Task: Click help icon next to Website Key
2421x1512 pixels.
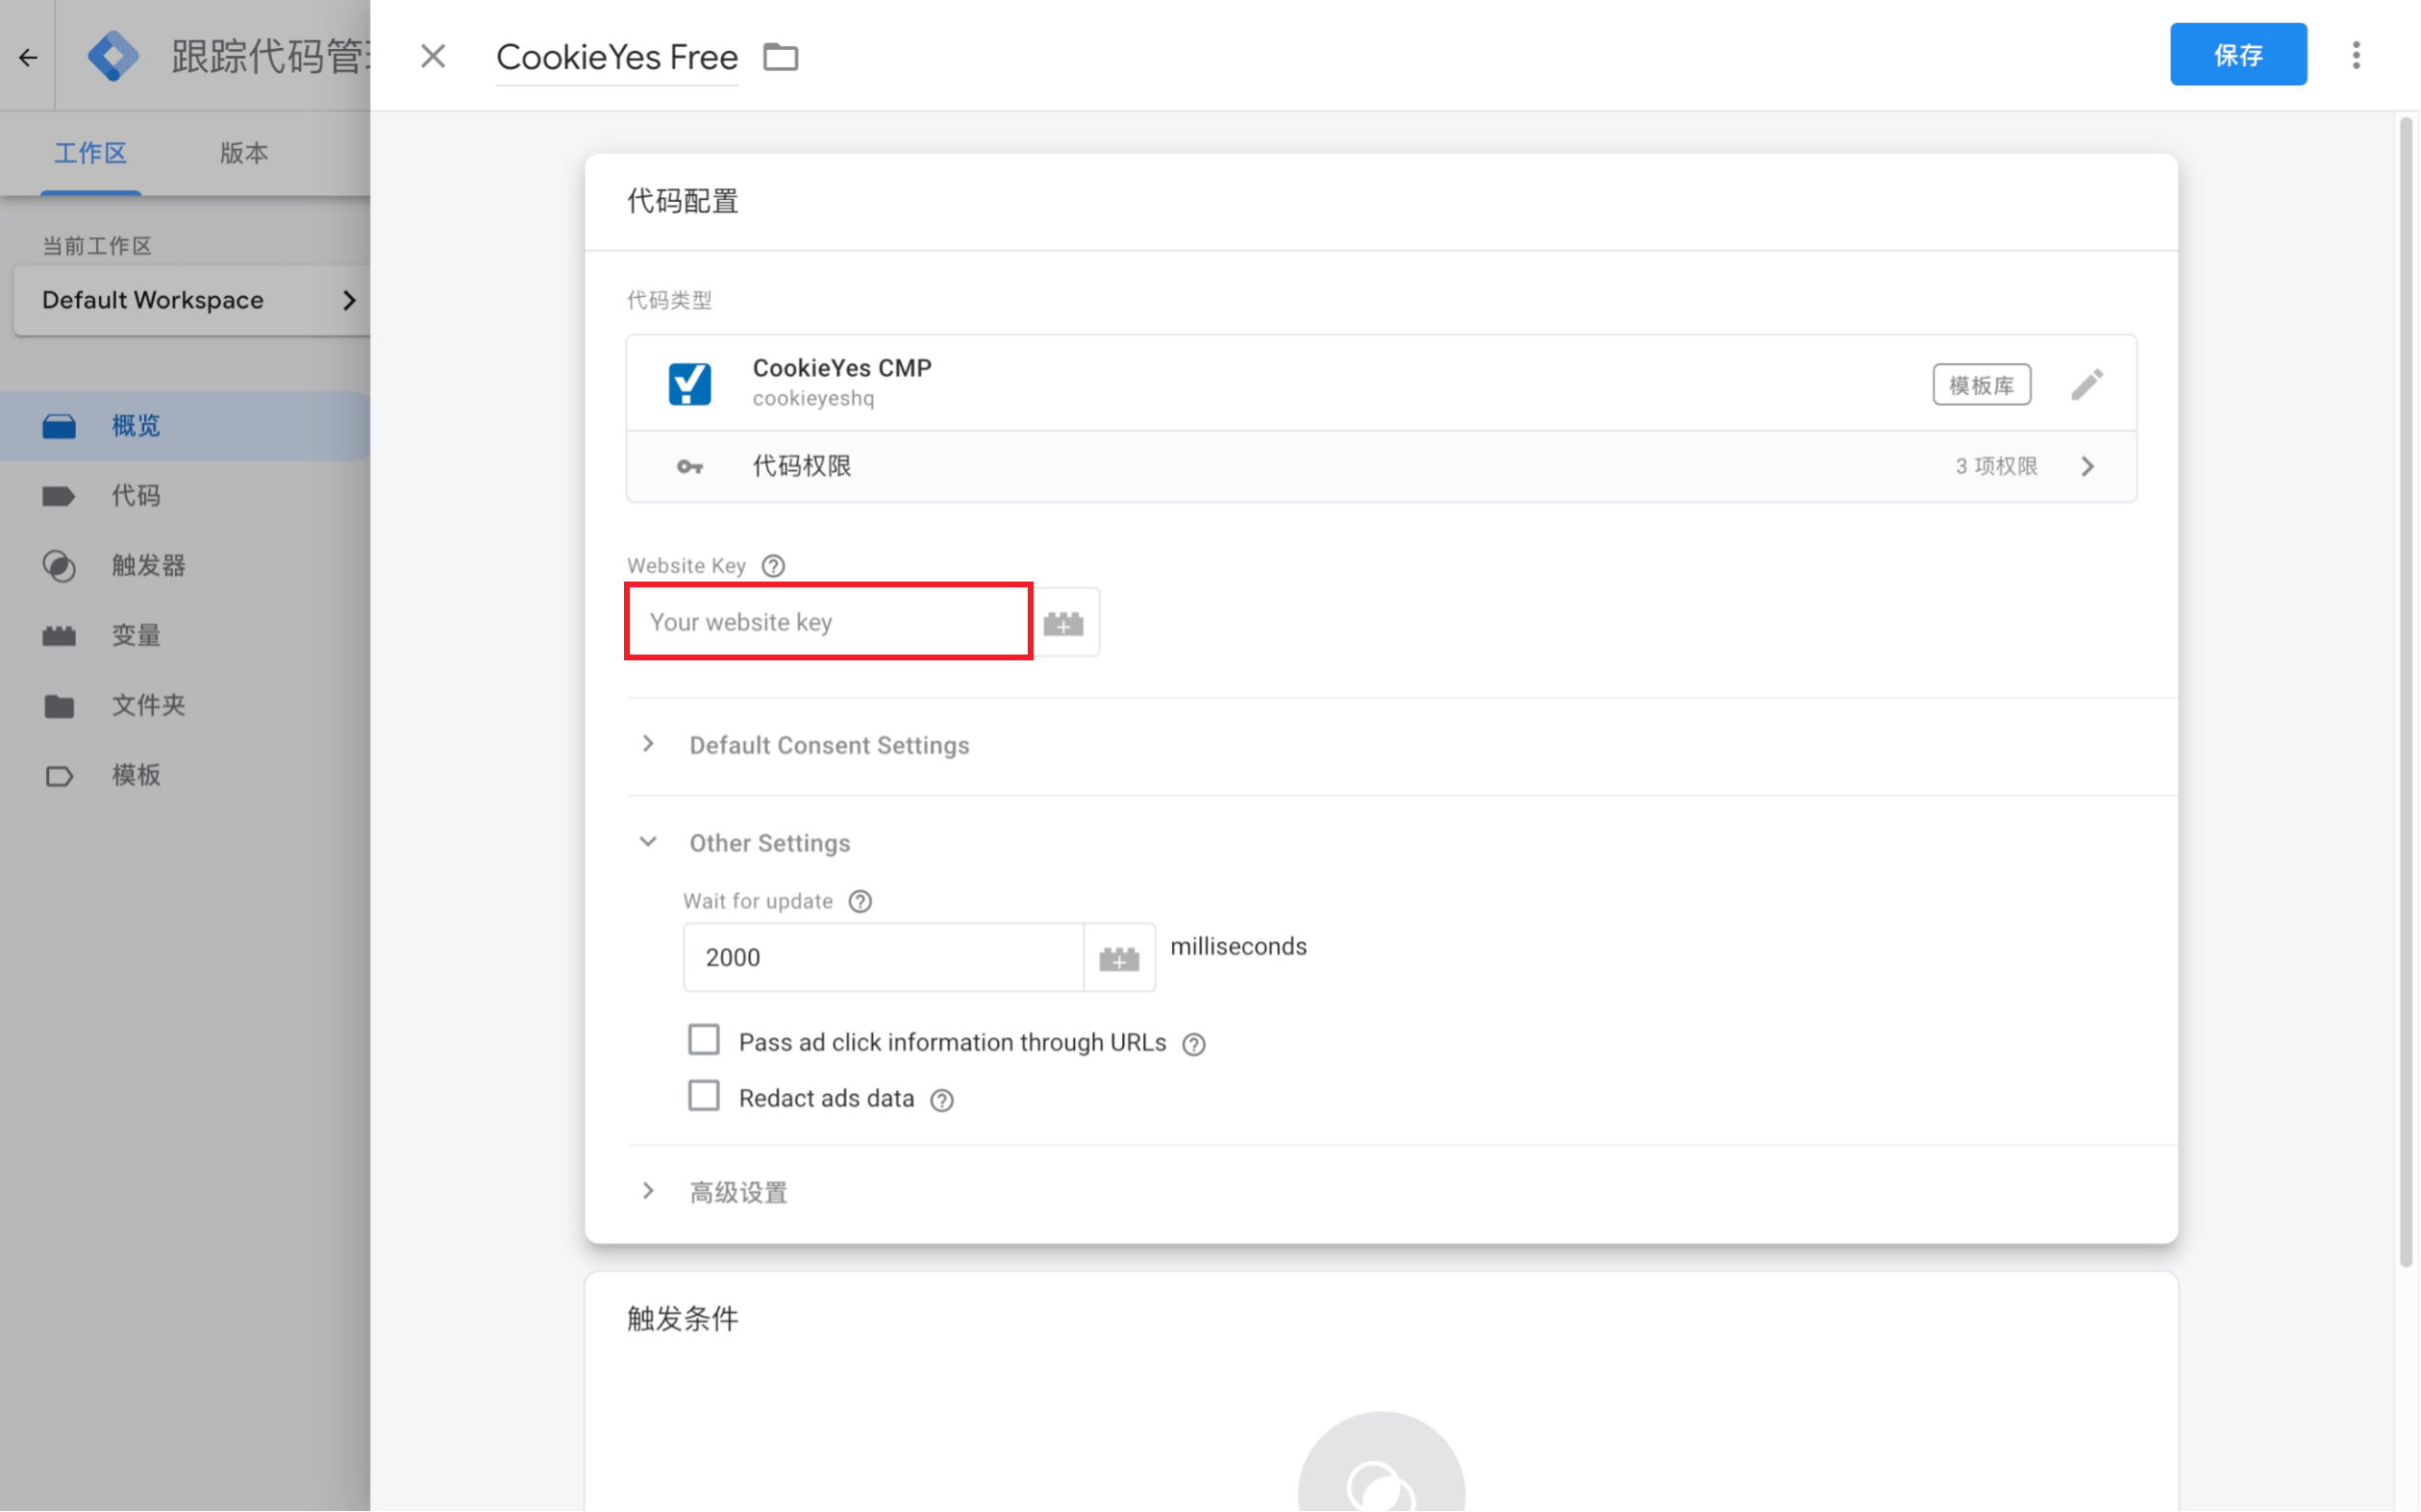Action: coord(773,566)
